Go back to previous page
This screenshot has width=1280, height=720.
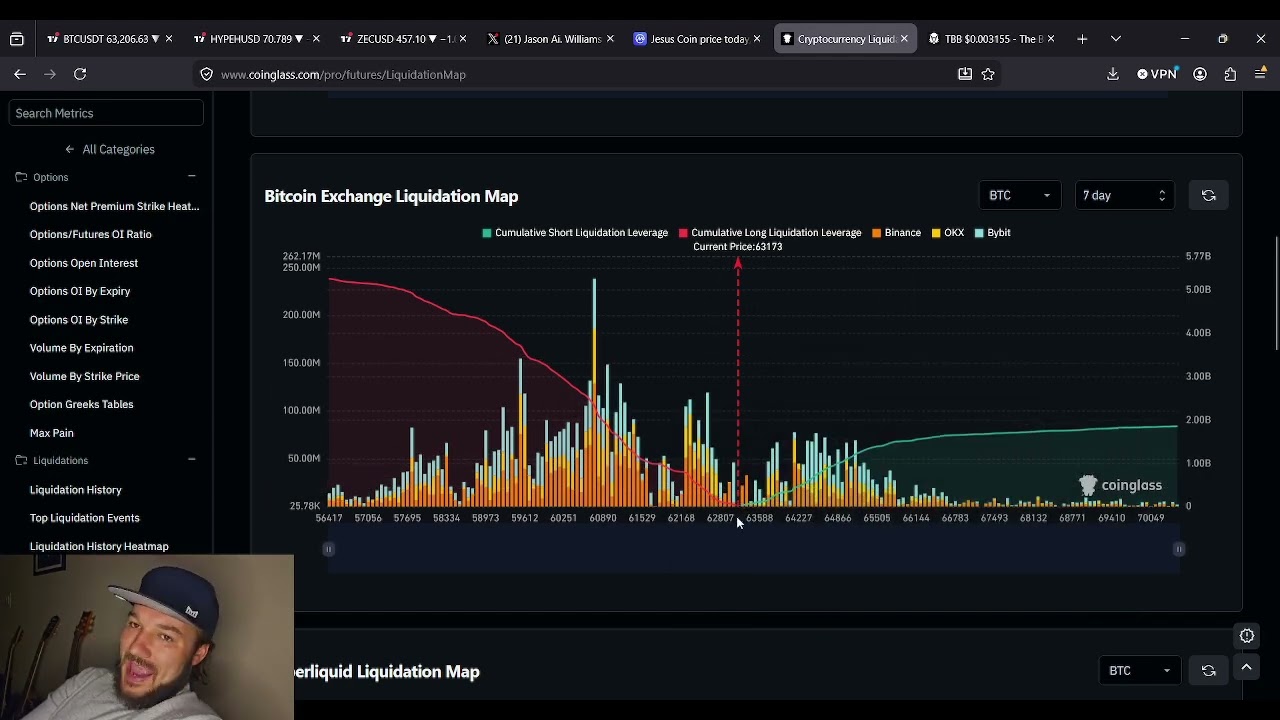click(20, 74)
